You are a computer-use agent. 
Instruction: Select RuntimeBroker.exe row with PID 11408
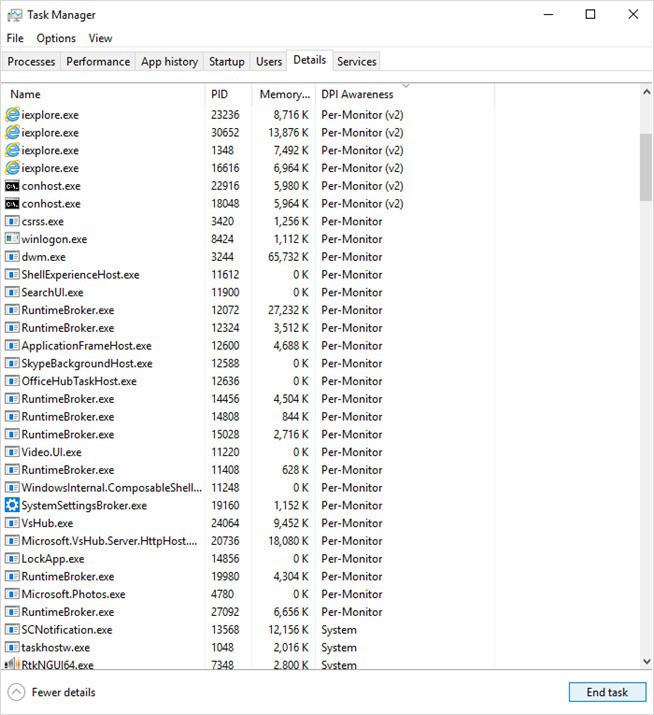coord(249,470)
